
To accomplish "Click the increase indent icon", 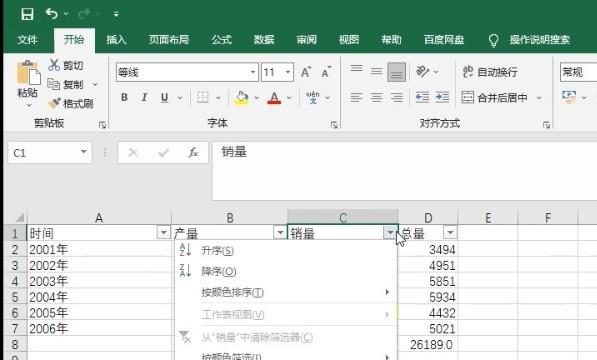I will pos(442,97).
